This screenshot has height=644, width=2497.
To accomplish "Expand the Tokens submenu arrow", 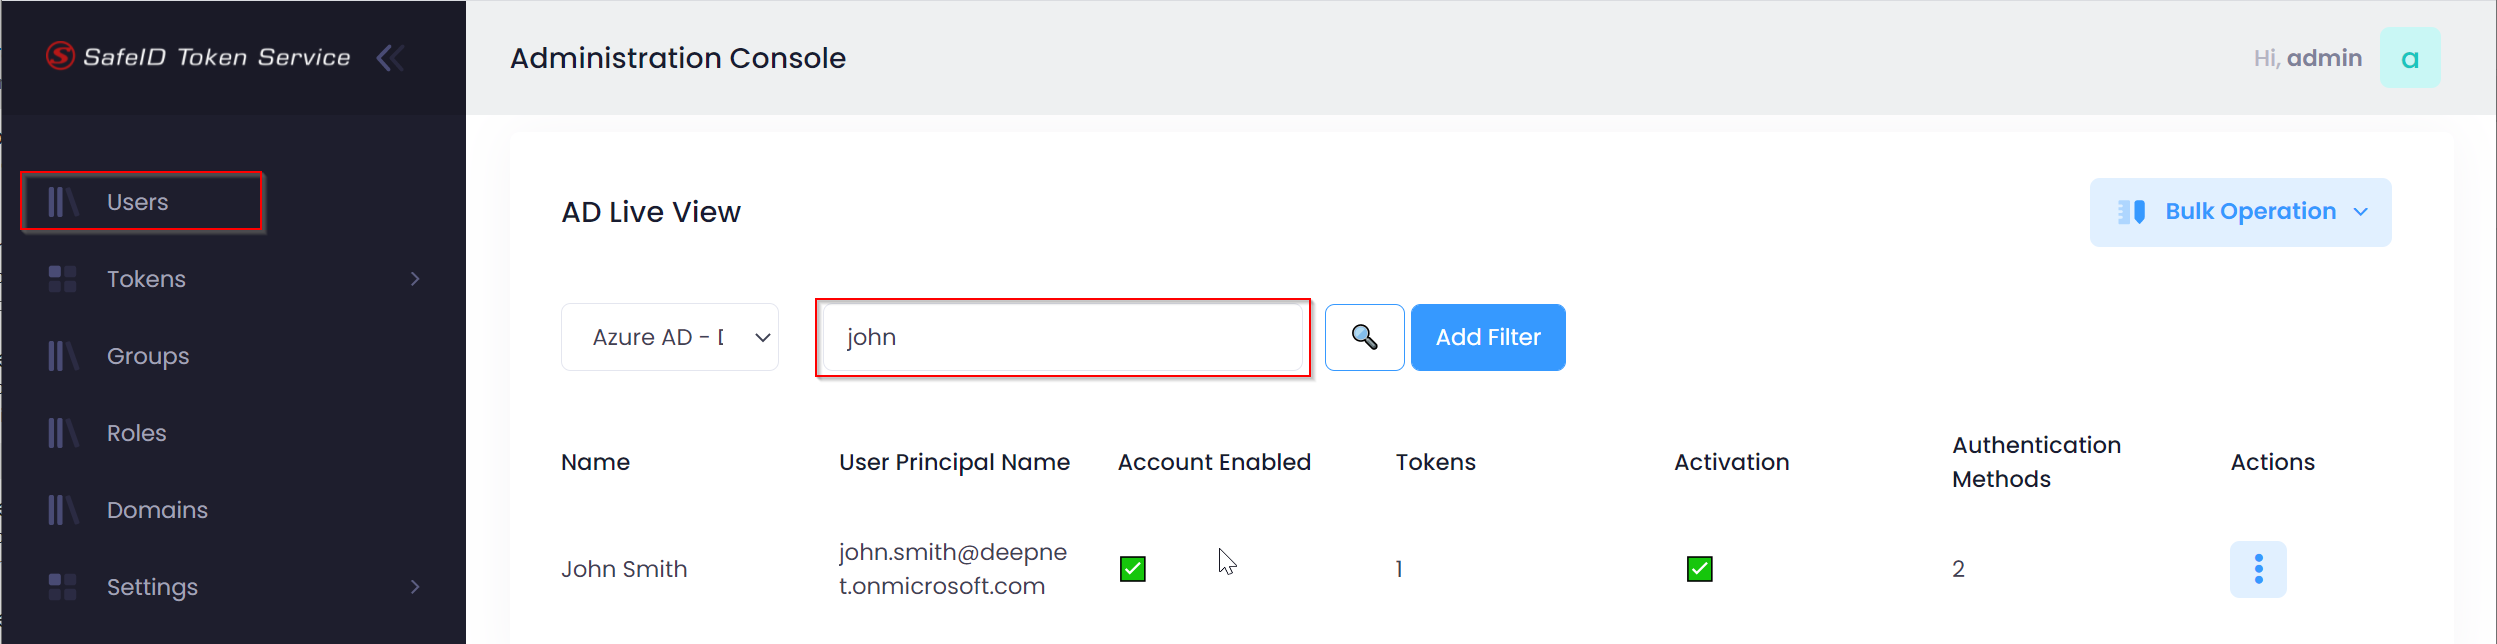I will click(x=415, y=279).
